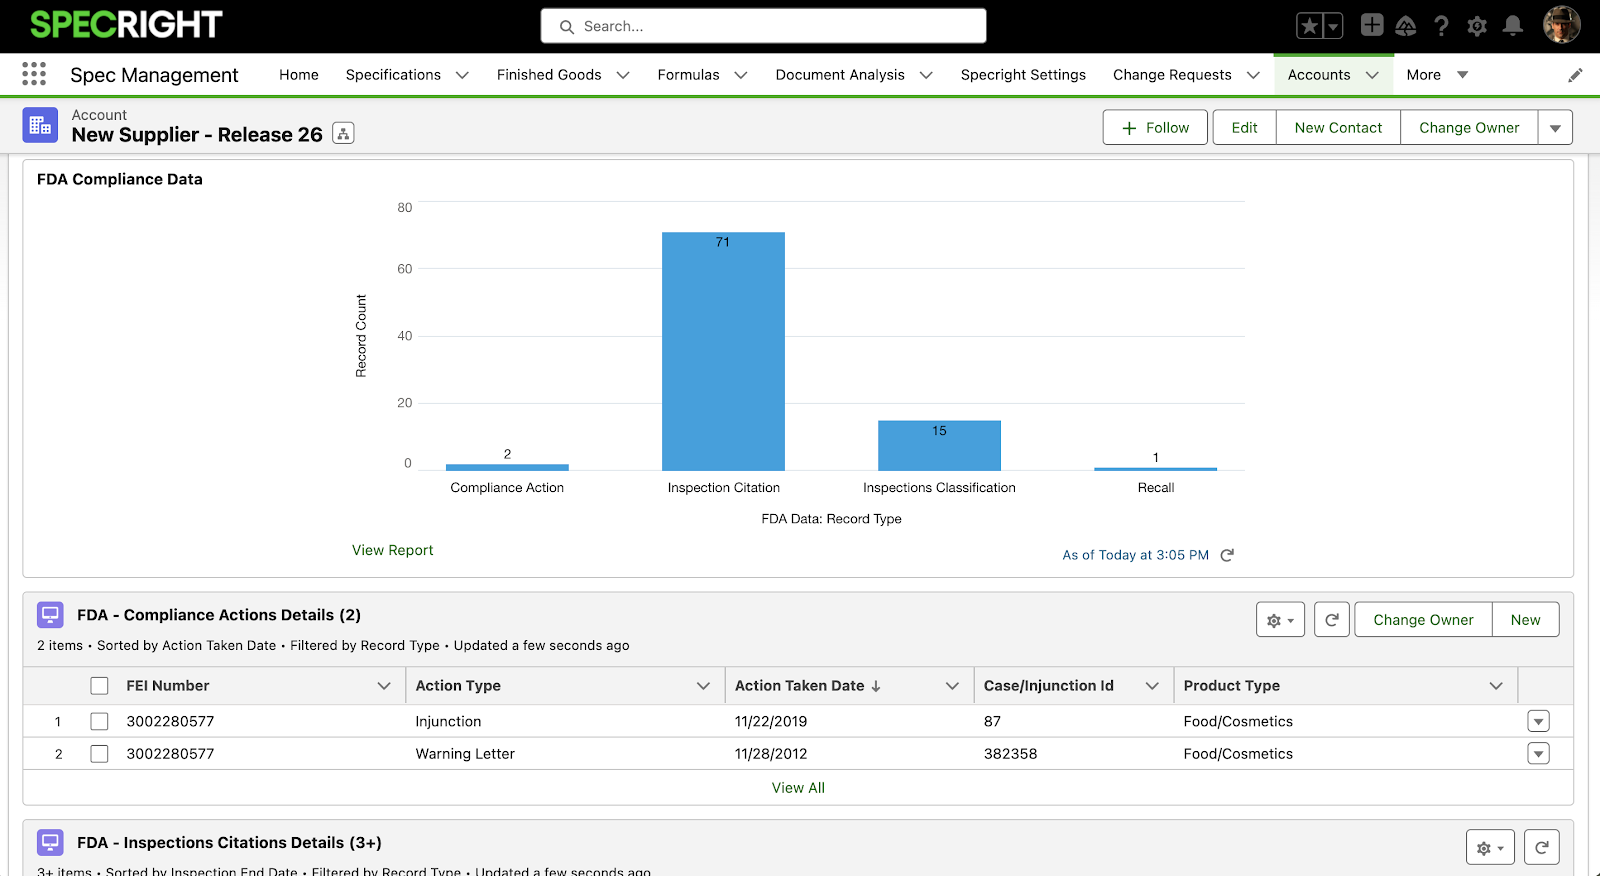Click Case/Injunction Id value 382358
Viewport: 1600px width, 876px height.
tap(1010, 754)
